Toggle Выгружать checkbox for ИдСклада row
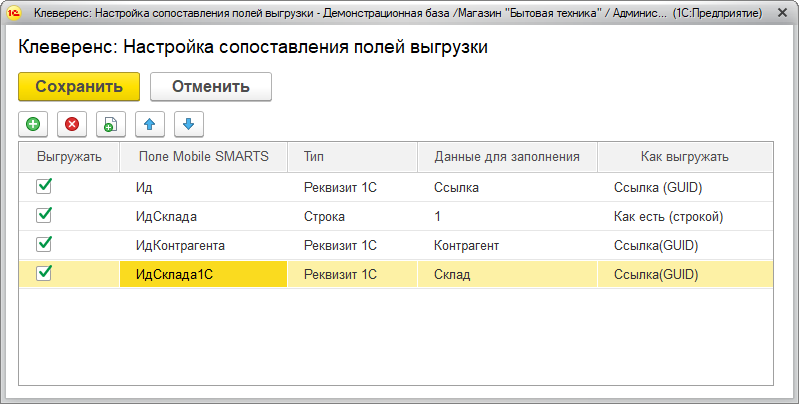This screenshot has width=799, height=404. point(44,215)
